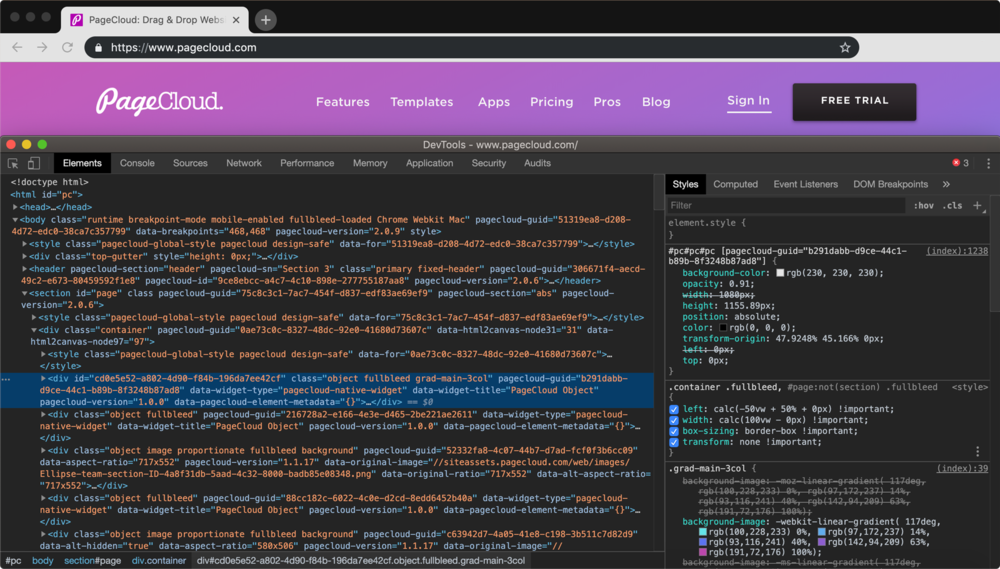Open the Application tab
1000x569 pixels.
429,163
